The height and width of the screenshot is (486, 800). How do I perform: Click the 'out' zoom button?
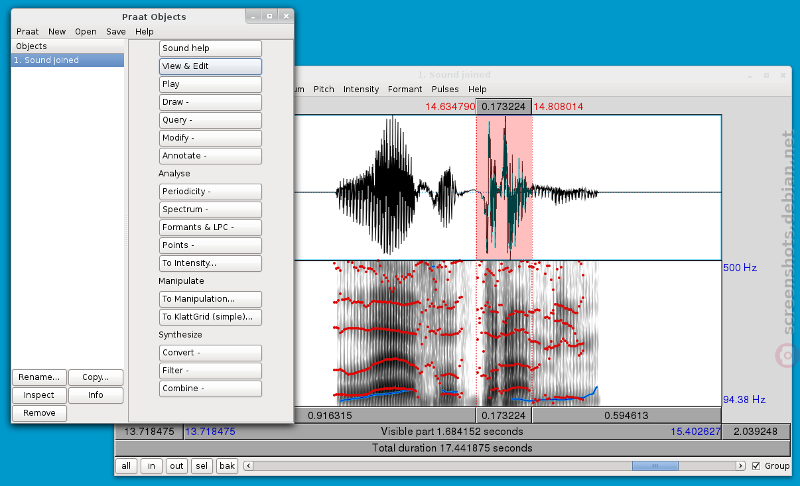pyautogui.click(x=177, y=466)
